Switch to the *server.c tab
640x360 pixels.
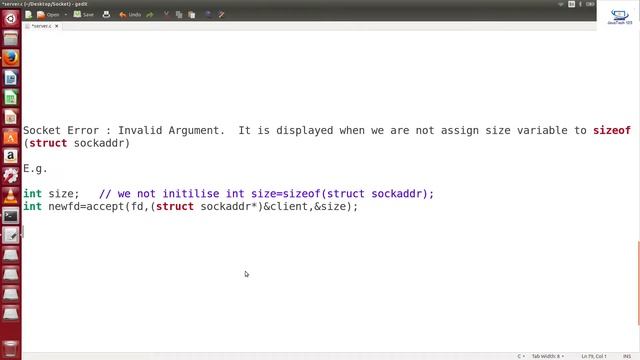pyautogui.click(x=41, y=26)
